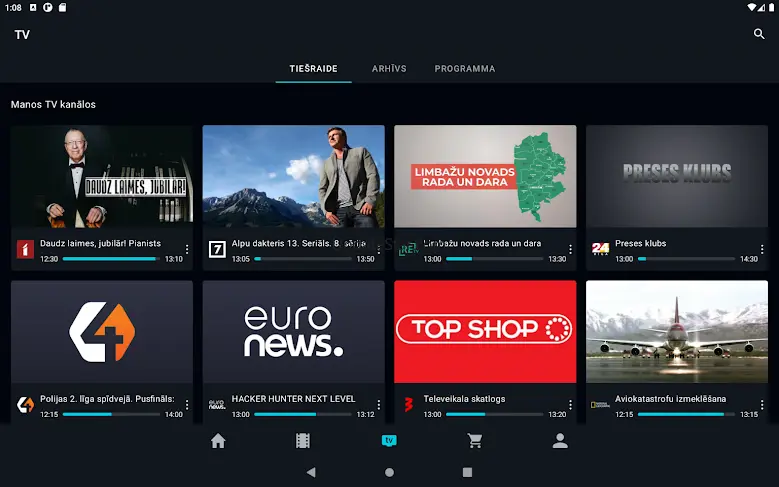
Task: Switch to the ARHĪVS tab
Action: pyautogui.click(x=389, y=69)
